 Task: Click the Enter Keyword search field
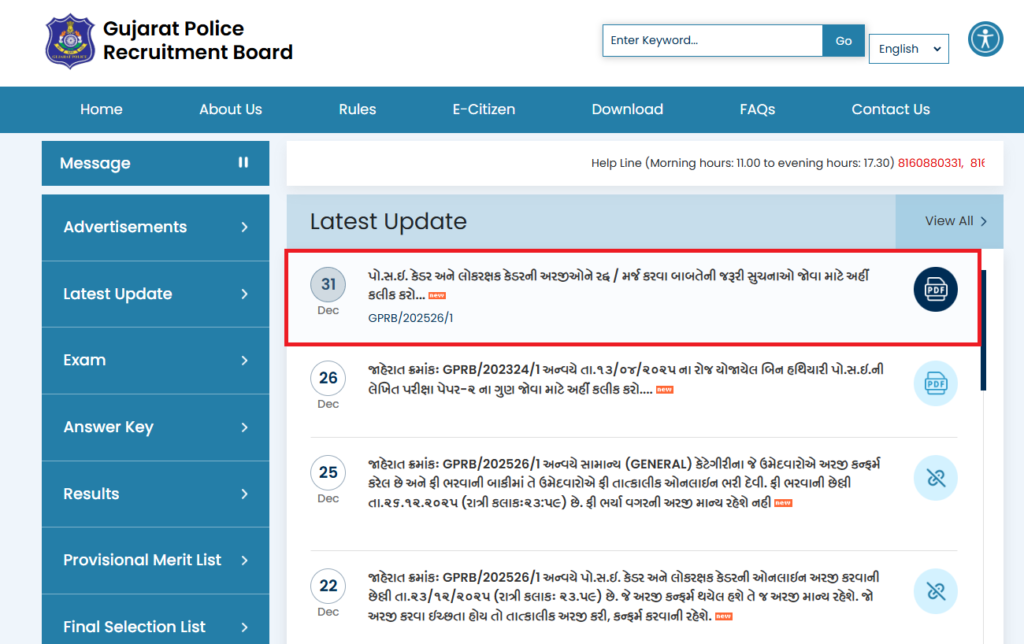(x=711, y=40)
